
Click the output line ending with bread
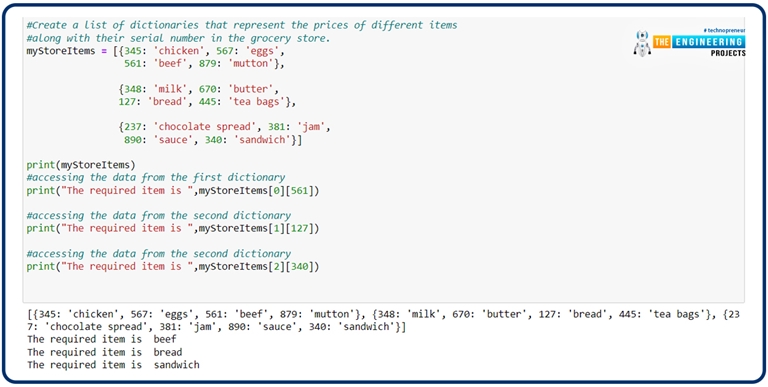coord(105,352)
